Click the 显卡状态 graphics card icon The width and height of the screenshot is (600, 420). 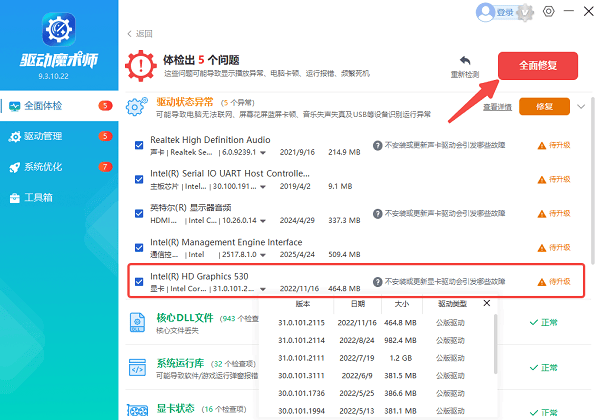coord(137,411)
